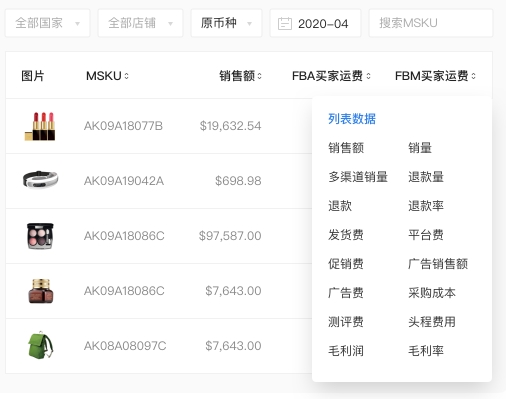Choose 发货费 from the list data menu

pyautogui.click(x=346, y=235)
